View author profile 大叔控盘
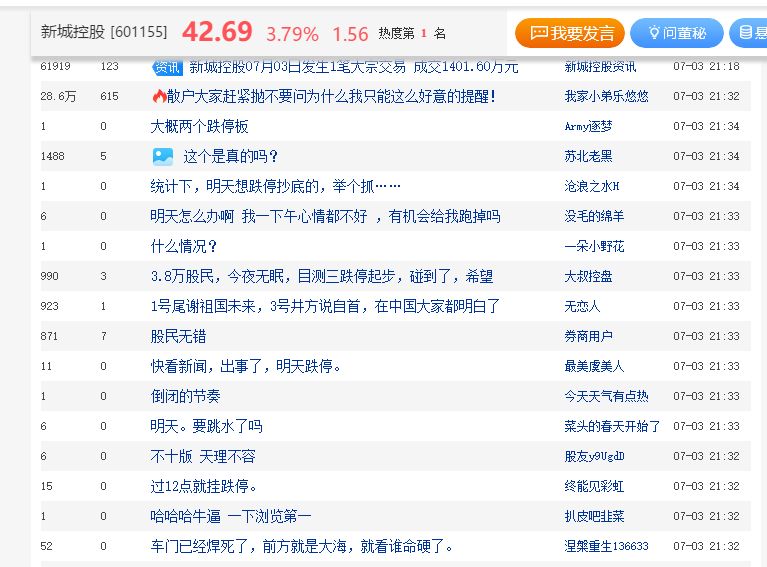 588,276
